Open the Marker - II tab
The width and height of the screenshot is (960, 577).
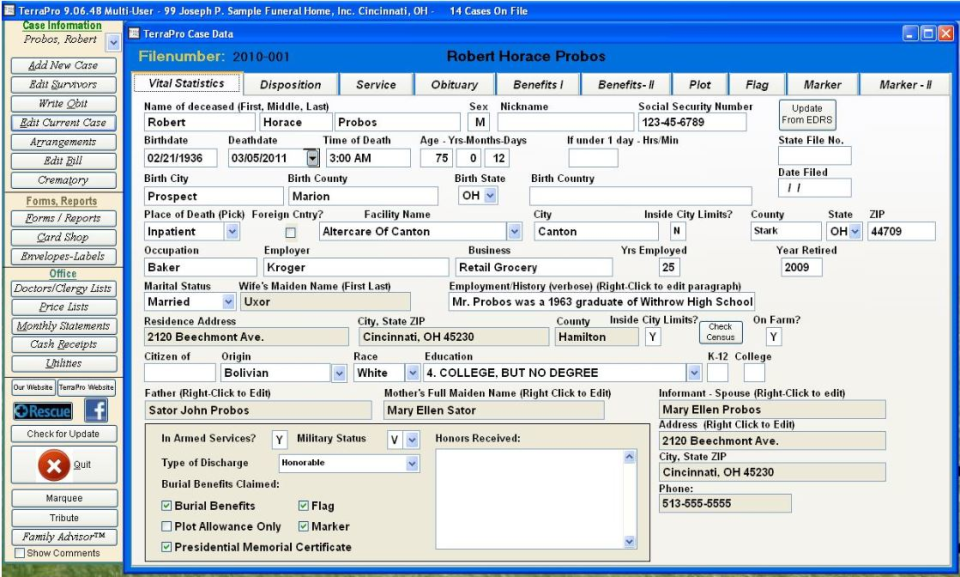tap(905, 85)
